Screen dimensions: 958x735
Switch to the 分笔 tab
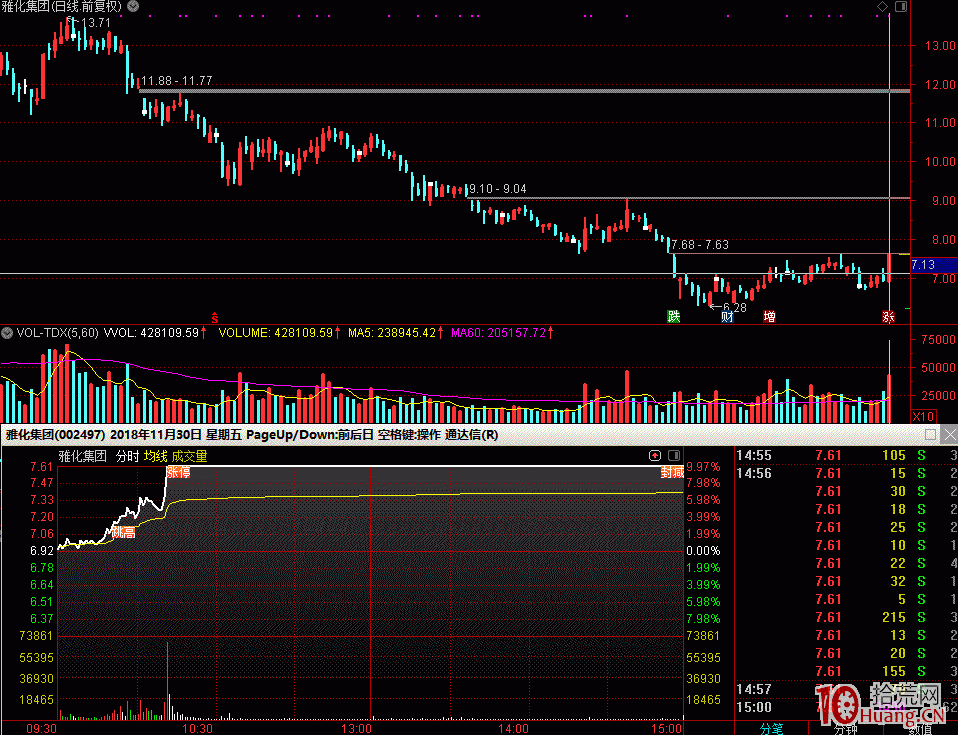point(772,728)
